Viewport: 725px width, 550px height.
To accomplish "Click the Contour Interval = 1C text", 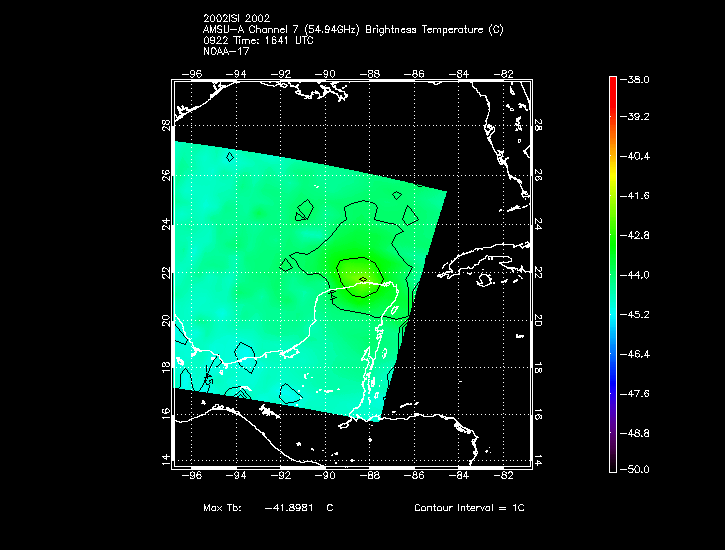I will point(469,508).
